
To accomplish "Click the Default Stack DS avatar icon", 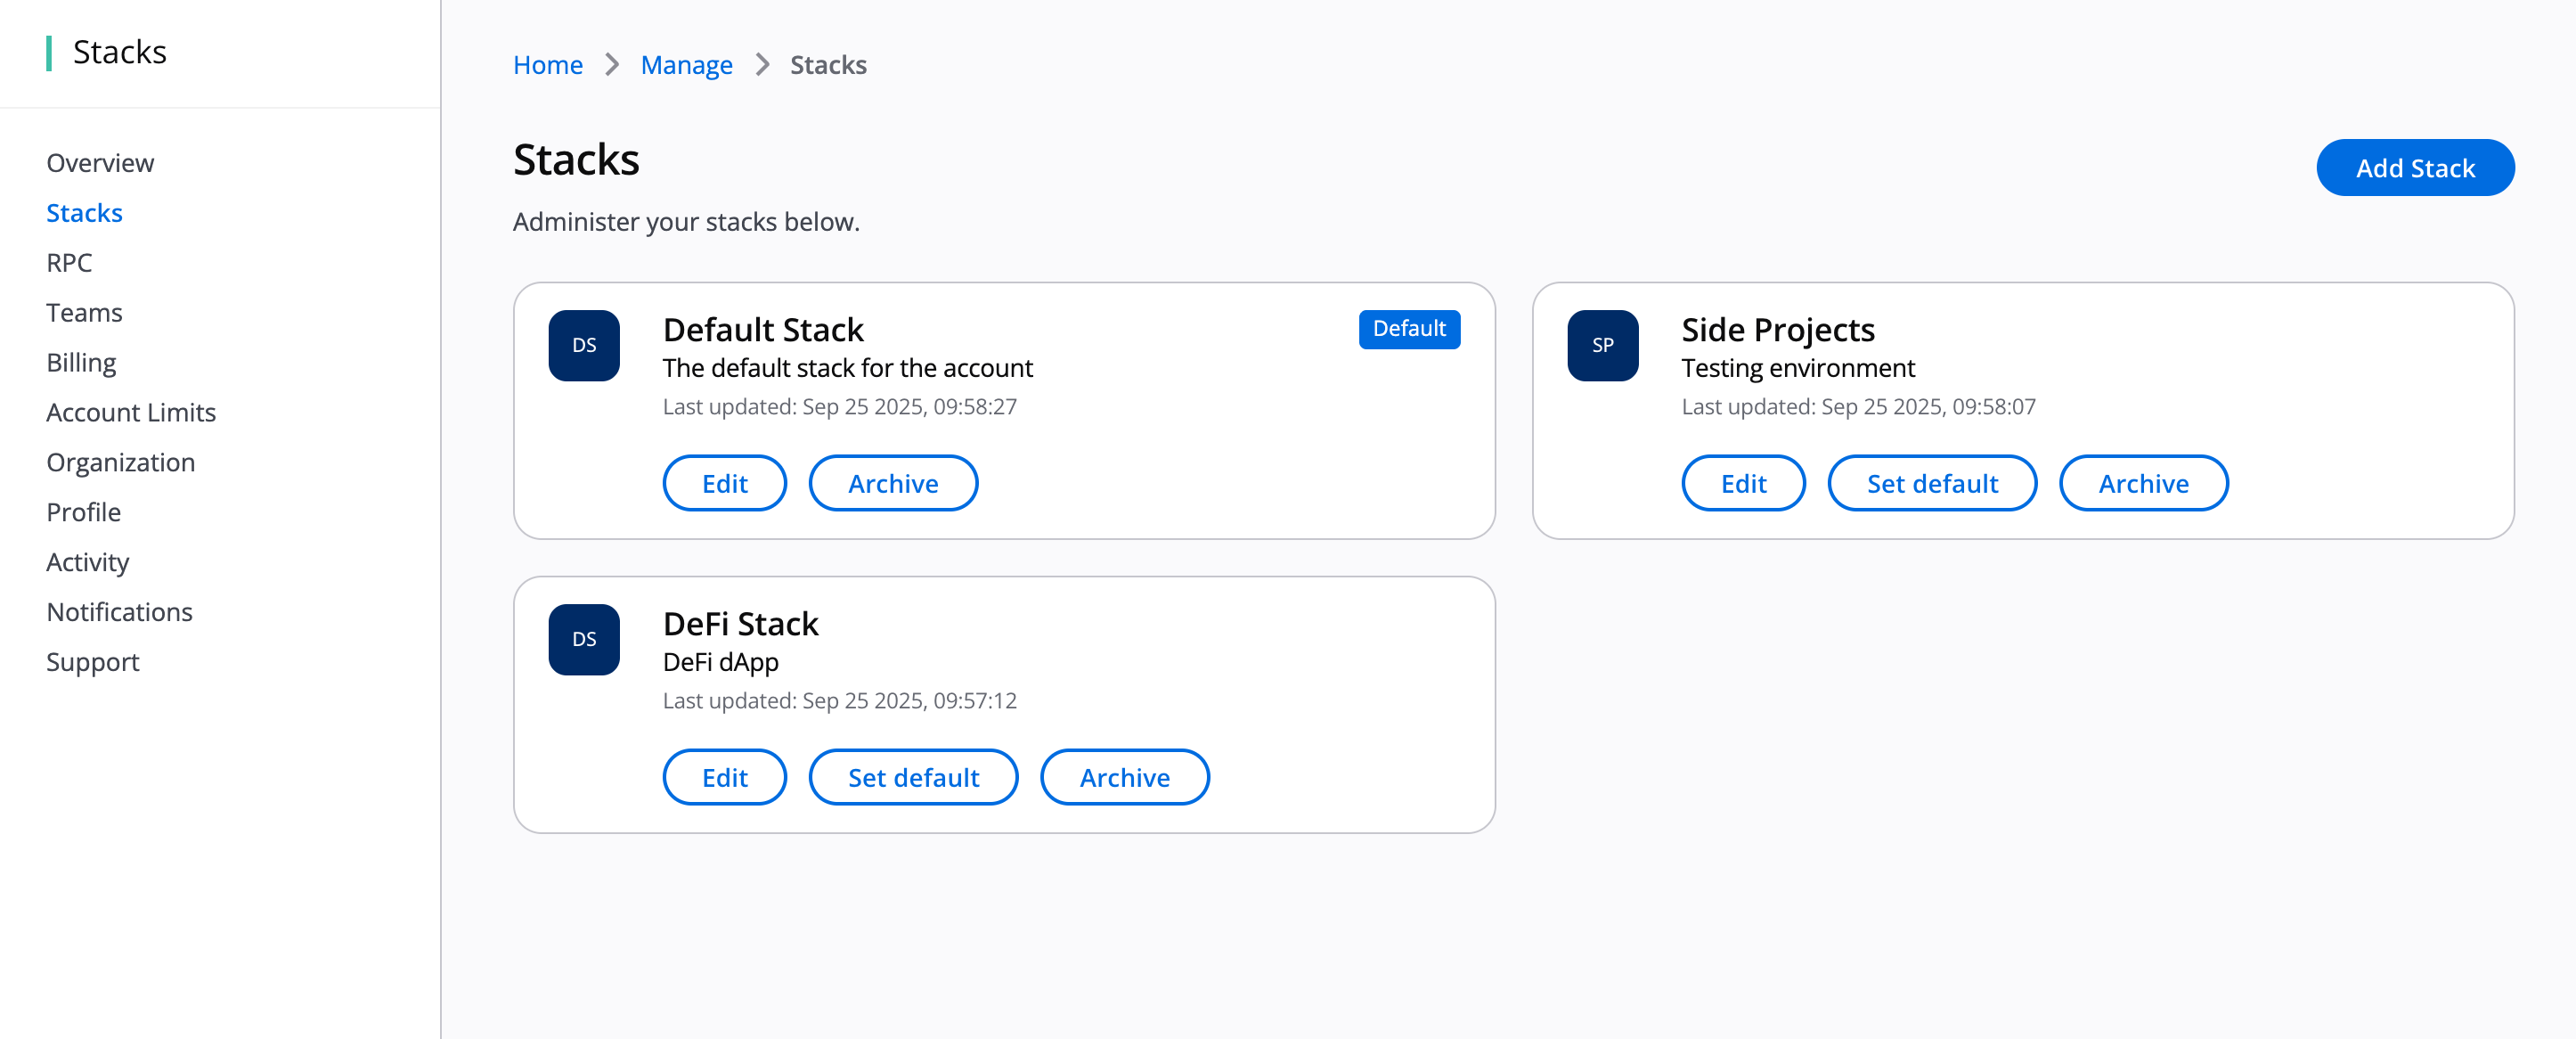I will click(584, 346).
